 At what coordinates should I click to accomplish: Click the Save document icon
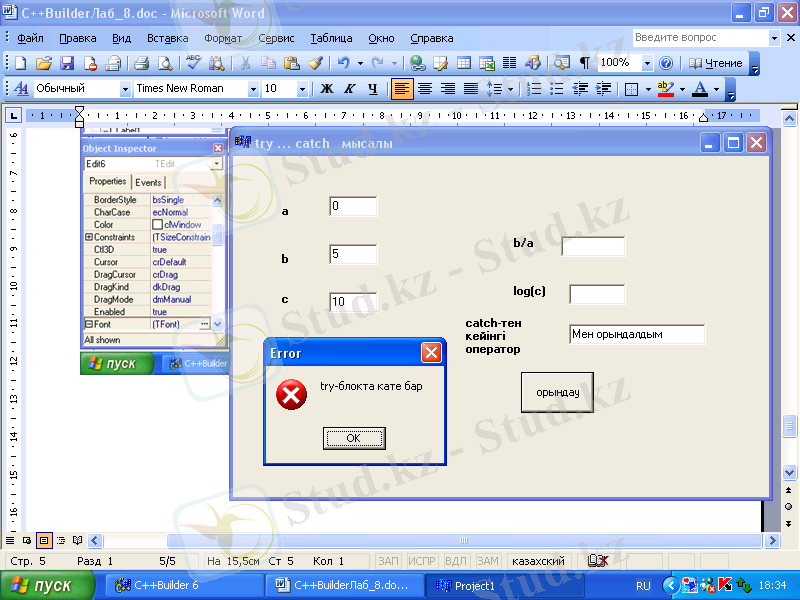(68, 63)
